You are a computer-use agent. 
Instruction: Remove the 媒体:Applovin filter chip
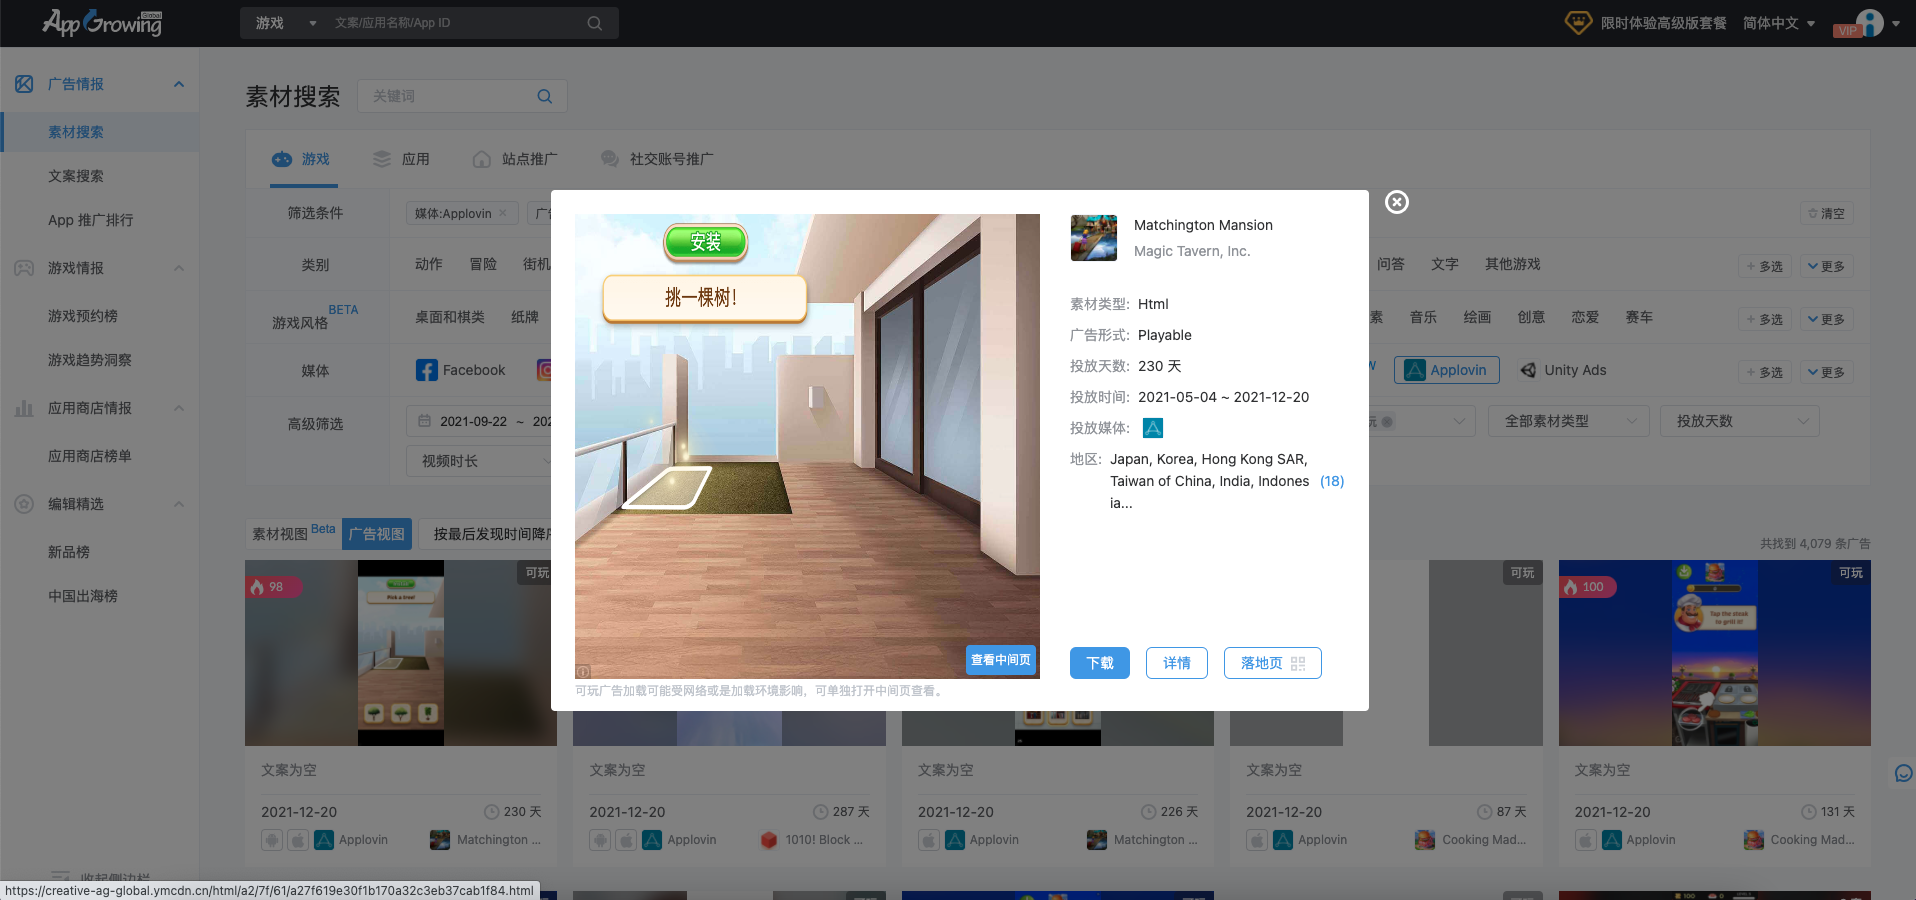(503, 213)
